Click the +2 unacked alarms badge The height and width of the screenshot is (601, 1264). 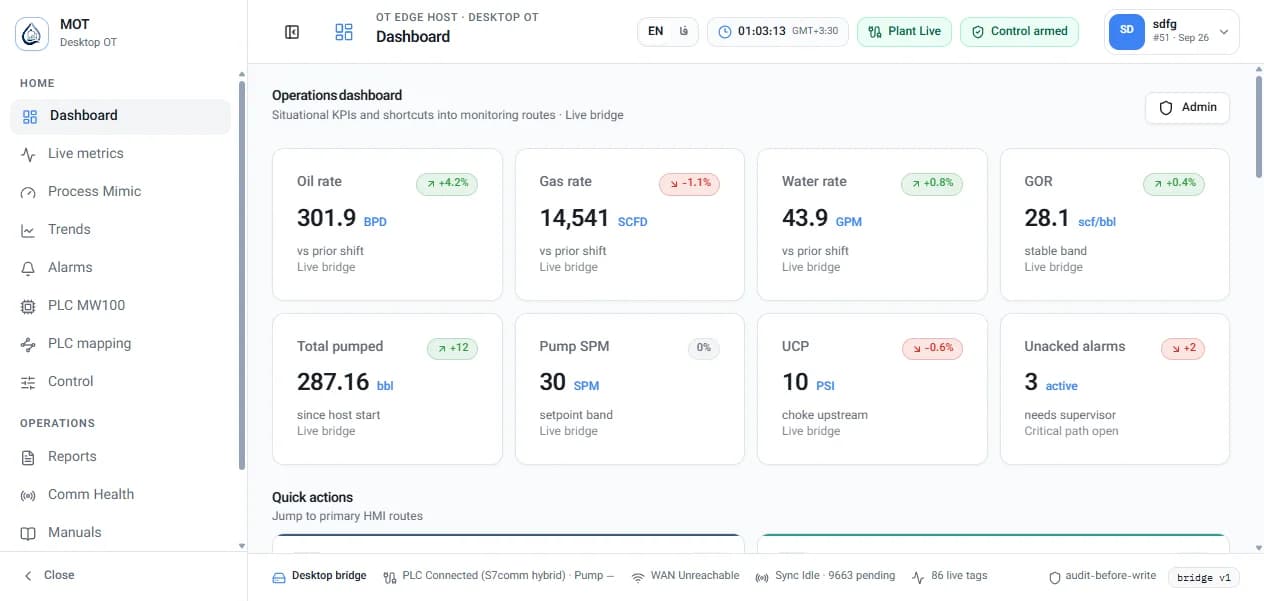pos(1183,348)
